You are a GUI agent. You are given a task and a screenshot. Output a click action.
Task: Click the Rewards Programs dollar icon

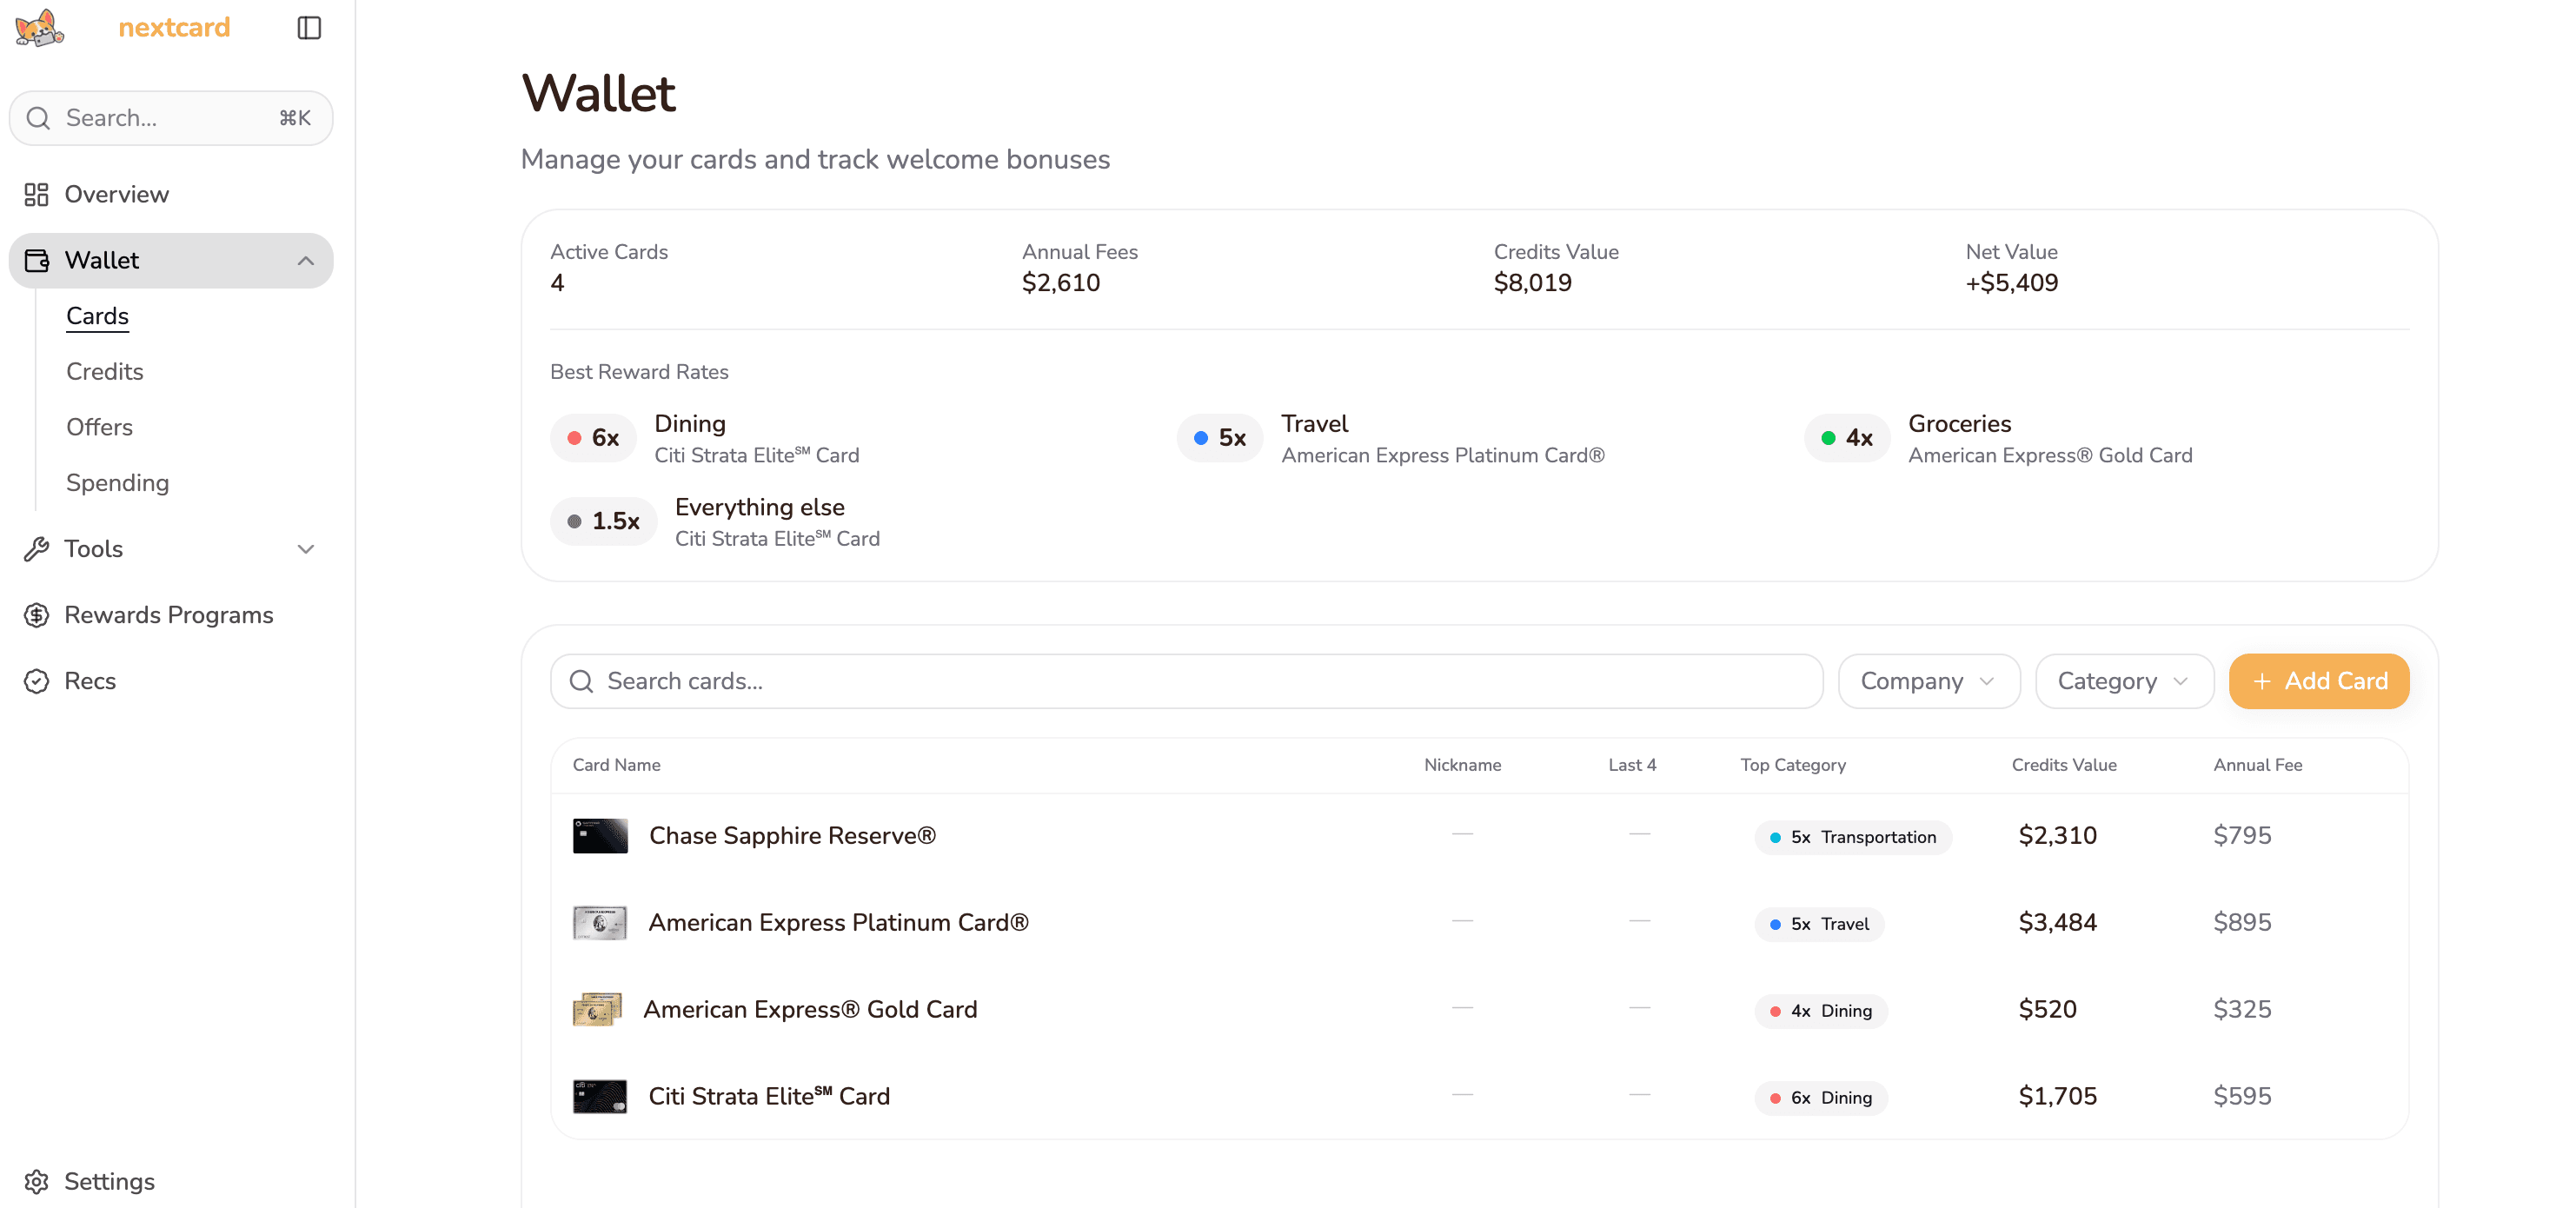(x=37, y=615)
